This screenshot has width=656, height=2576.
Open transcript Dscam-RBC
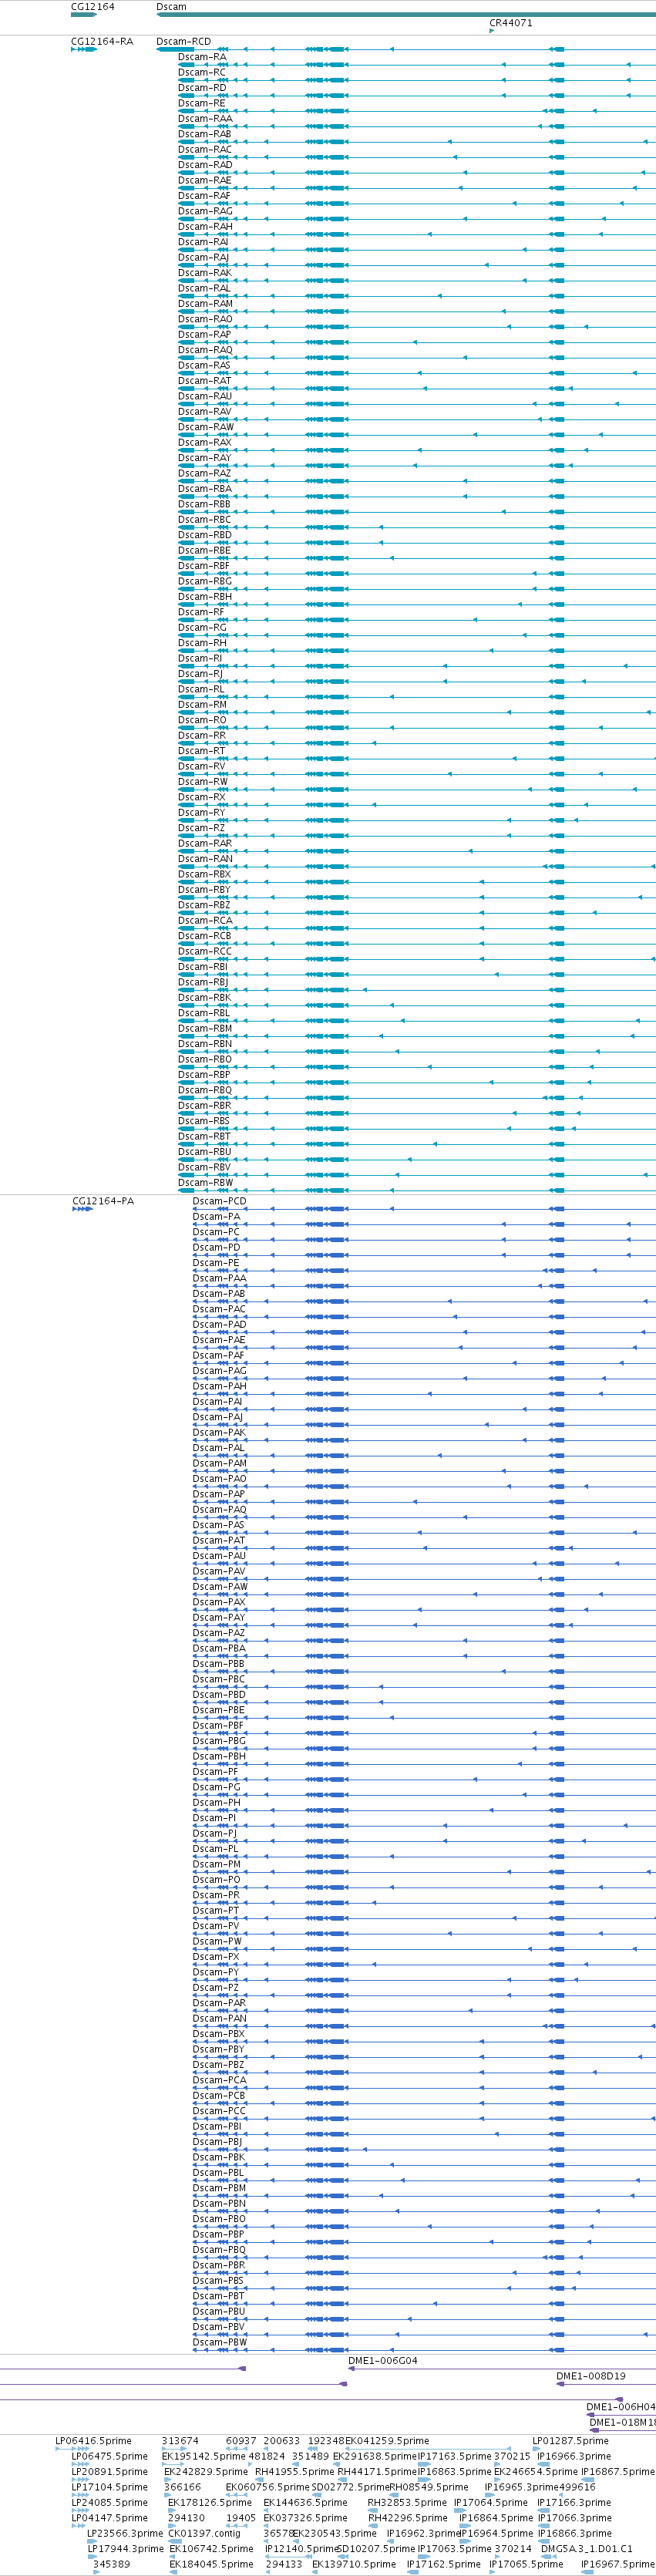pos(204,520)
